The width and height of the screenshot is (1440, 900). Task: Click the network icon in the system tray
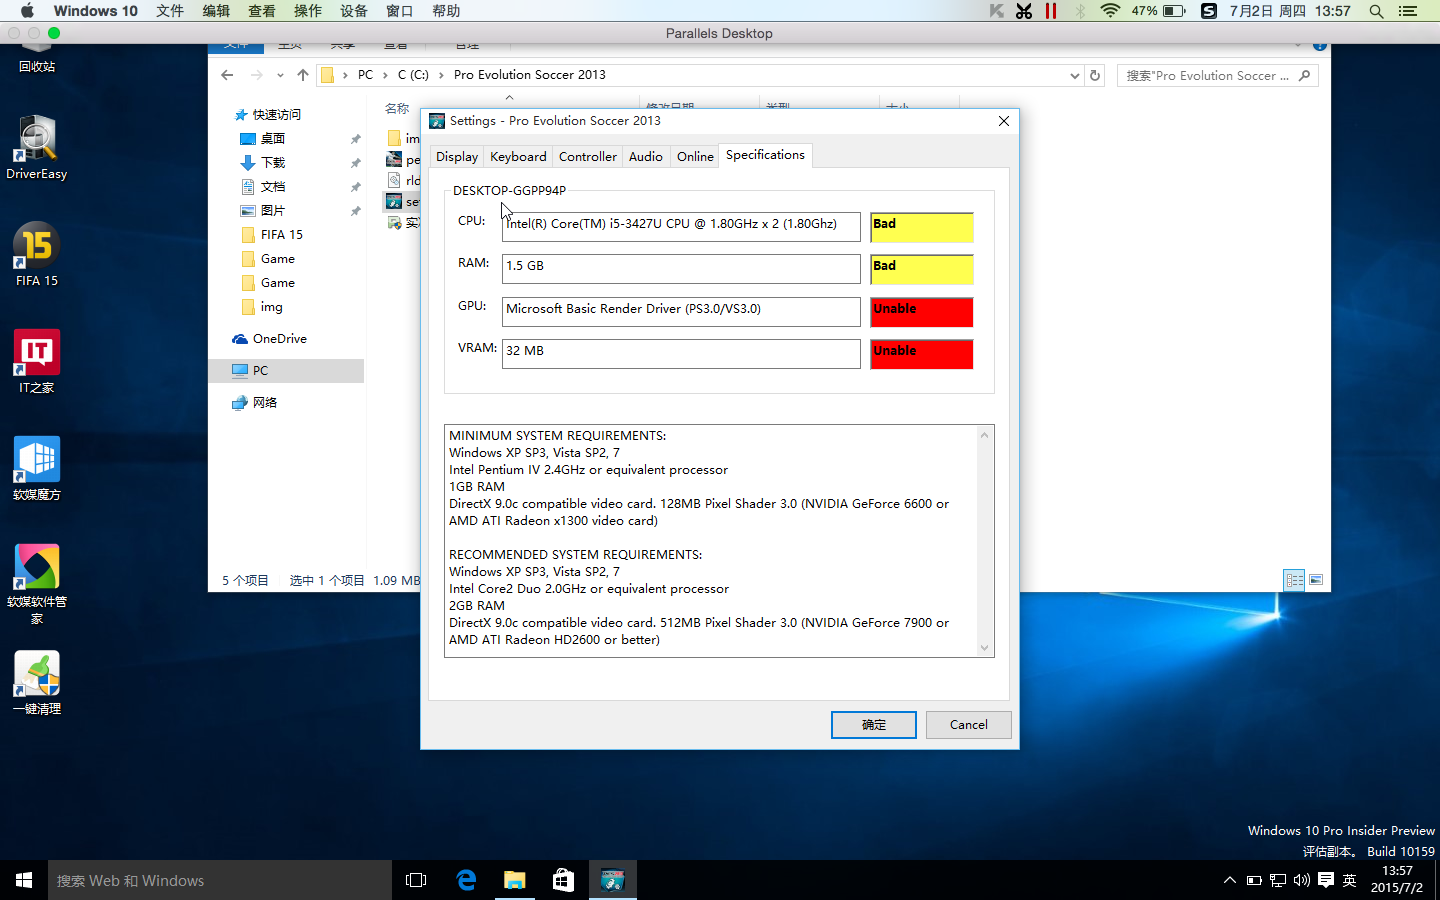tap(1278, 880)
